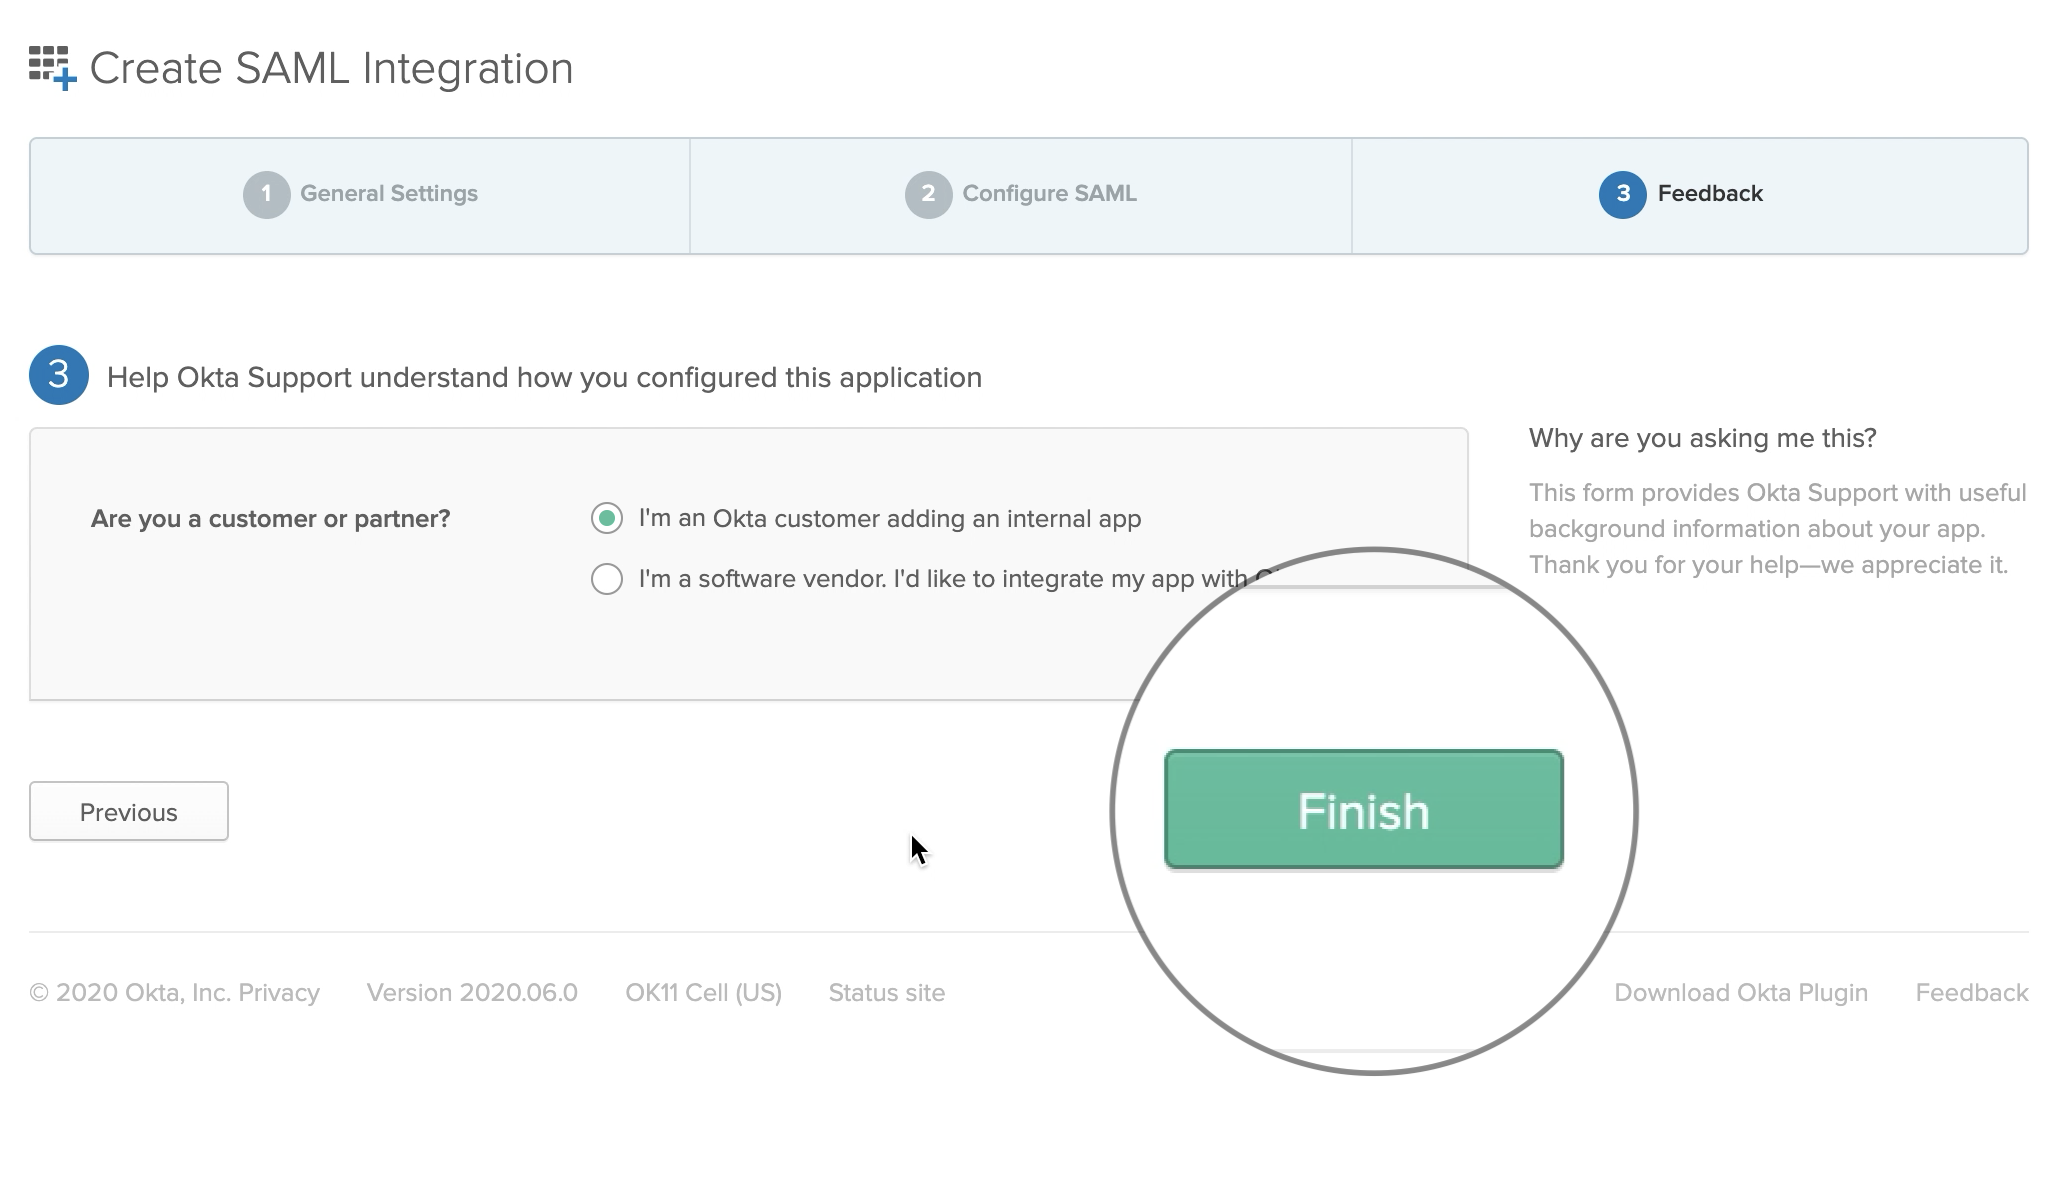Open the footer Feedback link
2066x1183 pixels.
tap(1971, 992)
